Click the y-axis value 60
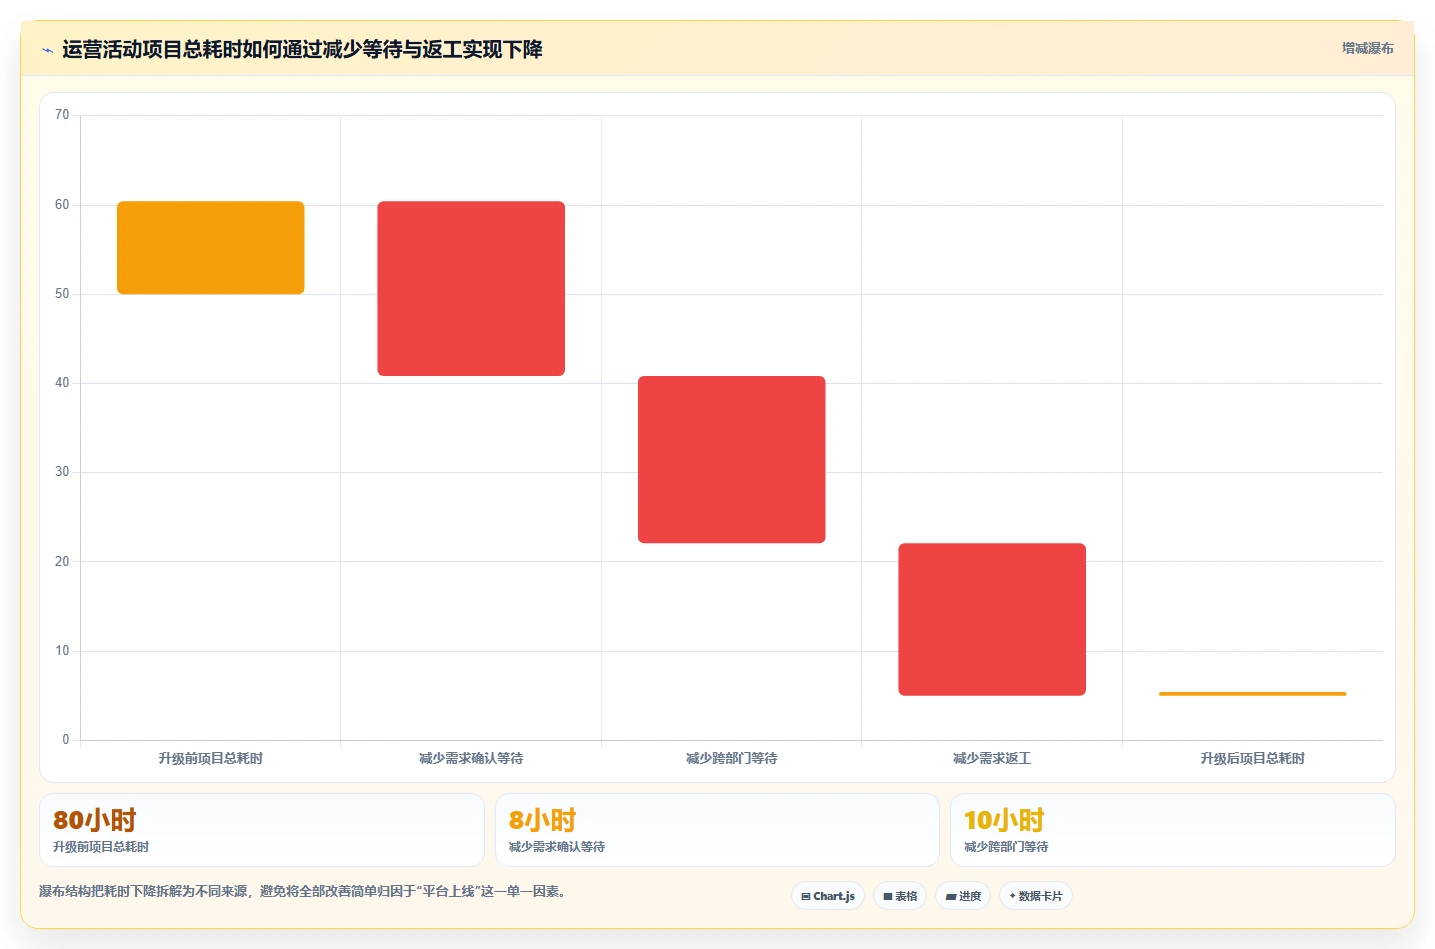 coord(62,205)
